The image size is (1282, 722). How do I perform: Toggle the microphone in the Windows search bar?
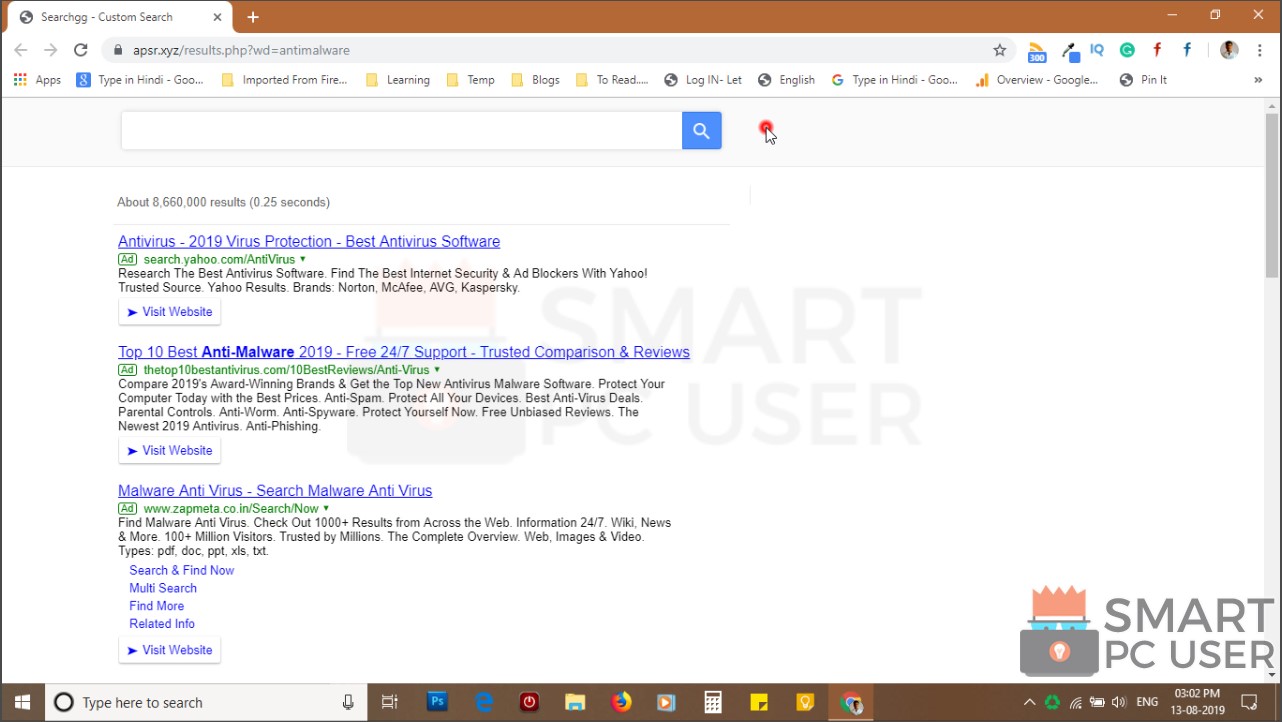click(348, 702)
